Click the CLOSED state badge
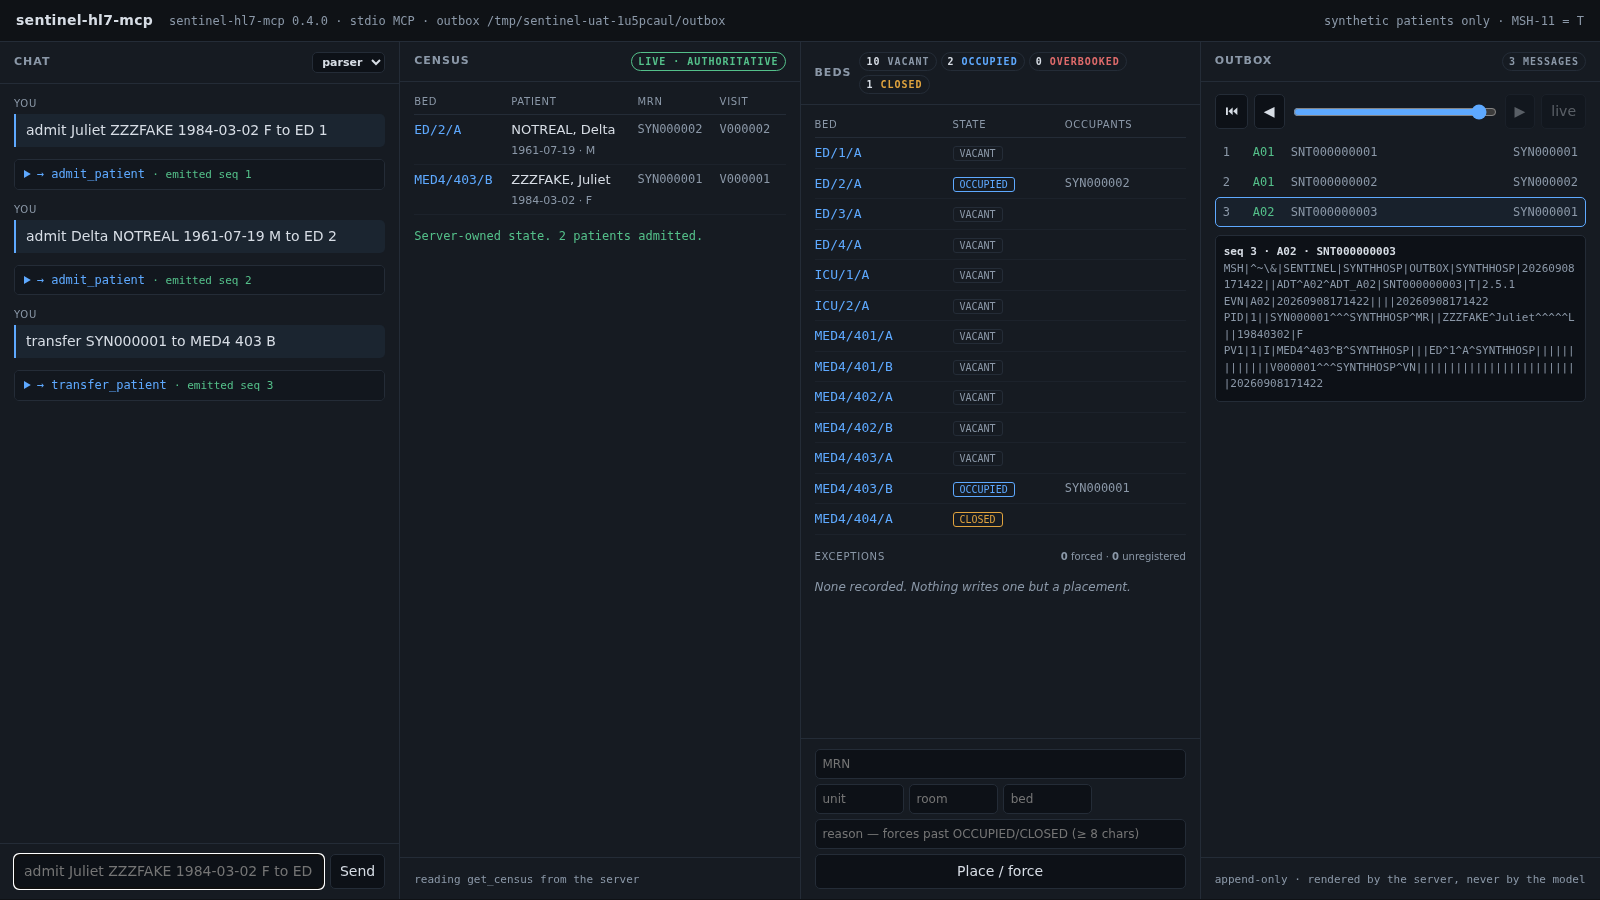The width and height of the screenshot is (1600, 900). 977,519
